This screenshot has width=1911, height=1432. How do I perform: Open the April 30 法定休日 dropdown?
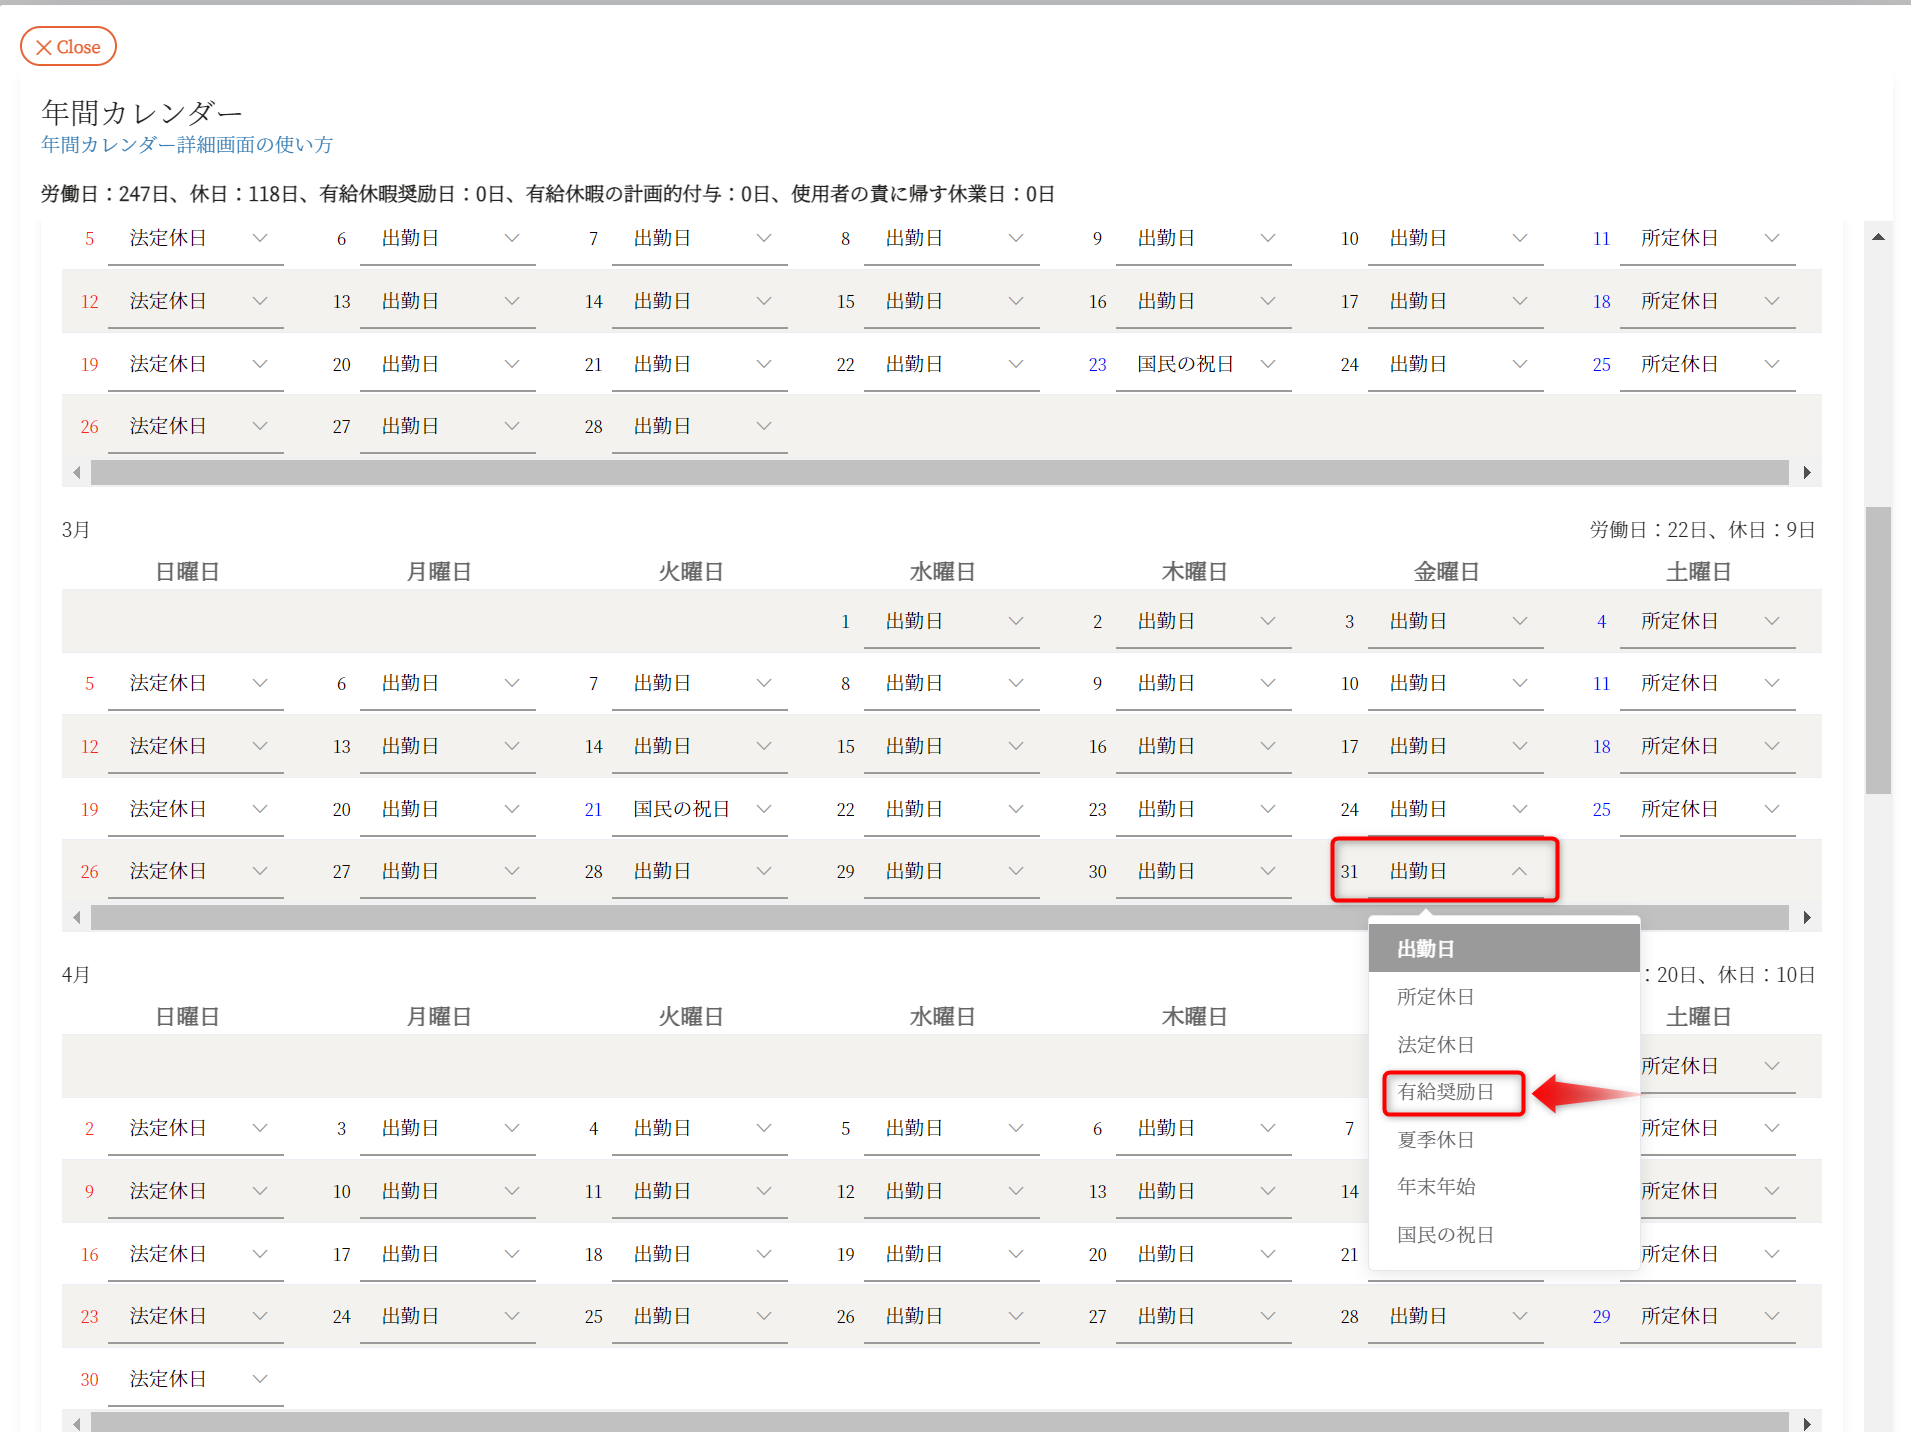pyautogui.click(x=196, y=1379)
